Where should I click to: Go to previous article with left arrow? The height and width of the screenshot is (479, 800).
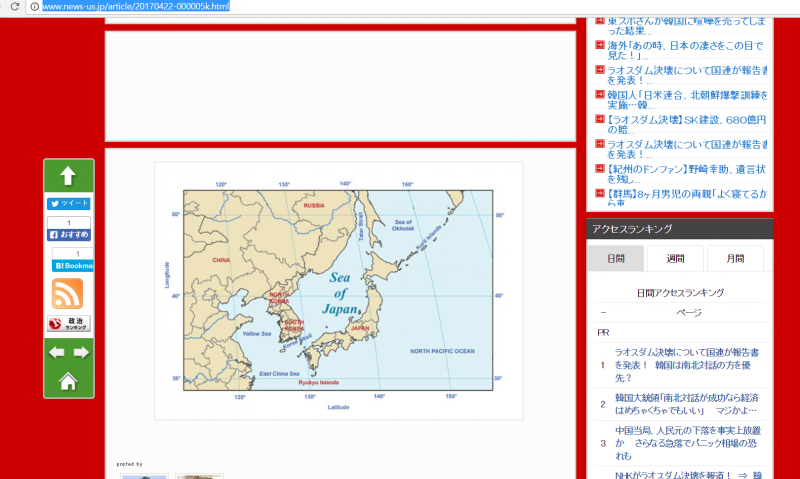pyautogui.click(x=57, y=353)
